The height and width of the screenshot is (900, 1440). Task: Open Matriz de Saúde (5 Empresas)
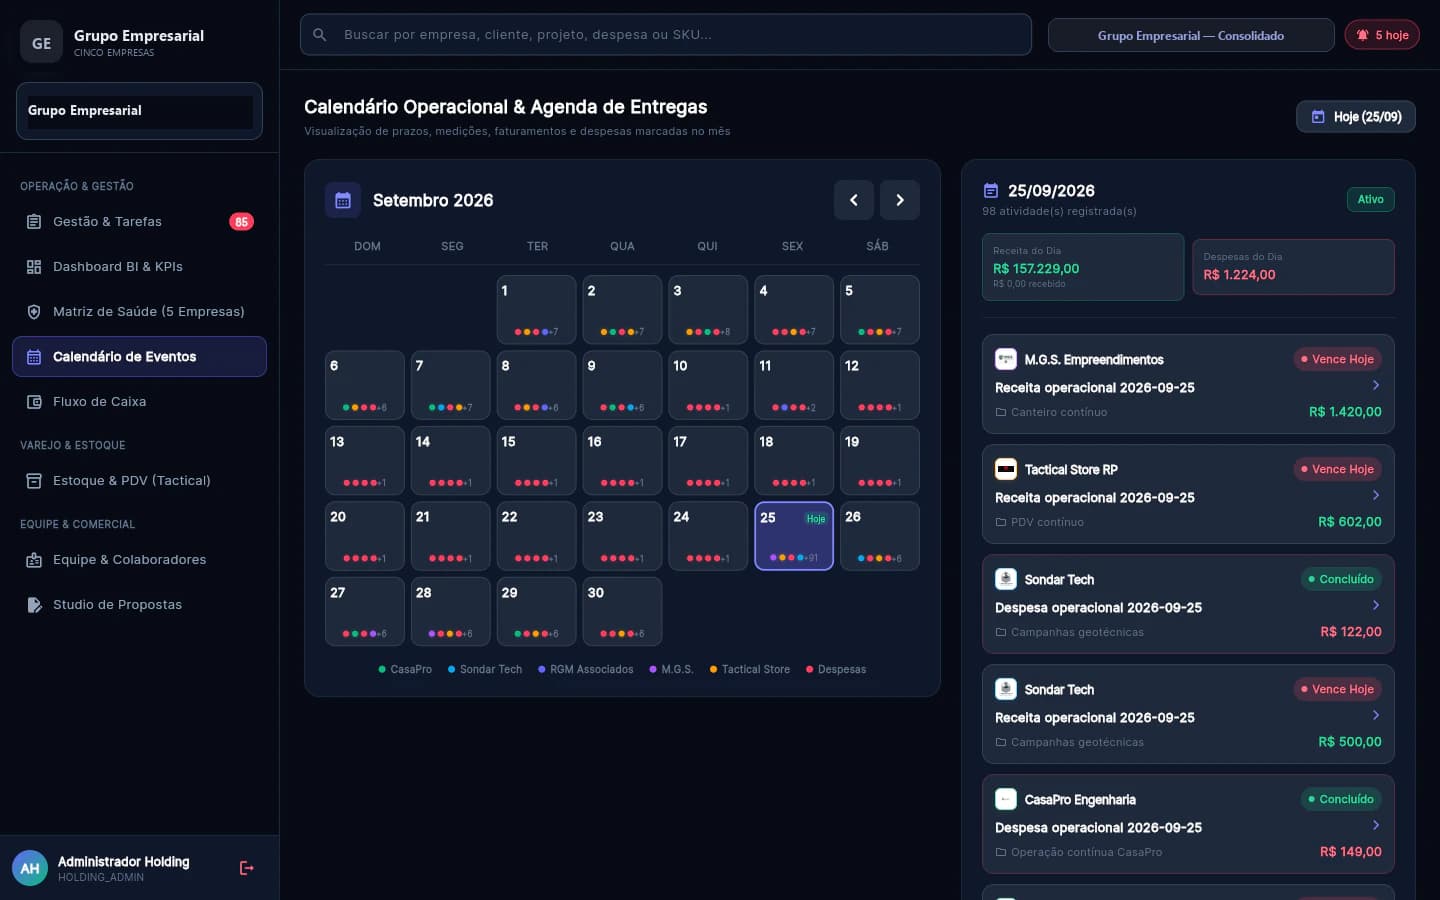pyautogui.click(x=139, y=312)
